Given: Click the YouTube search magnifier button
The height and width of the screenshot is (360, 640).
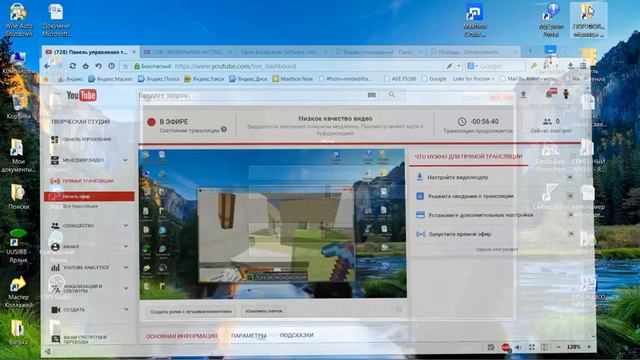Looking at the screenshot, I should tap(391, 95).
